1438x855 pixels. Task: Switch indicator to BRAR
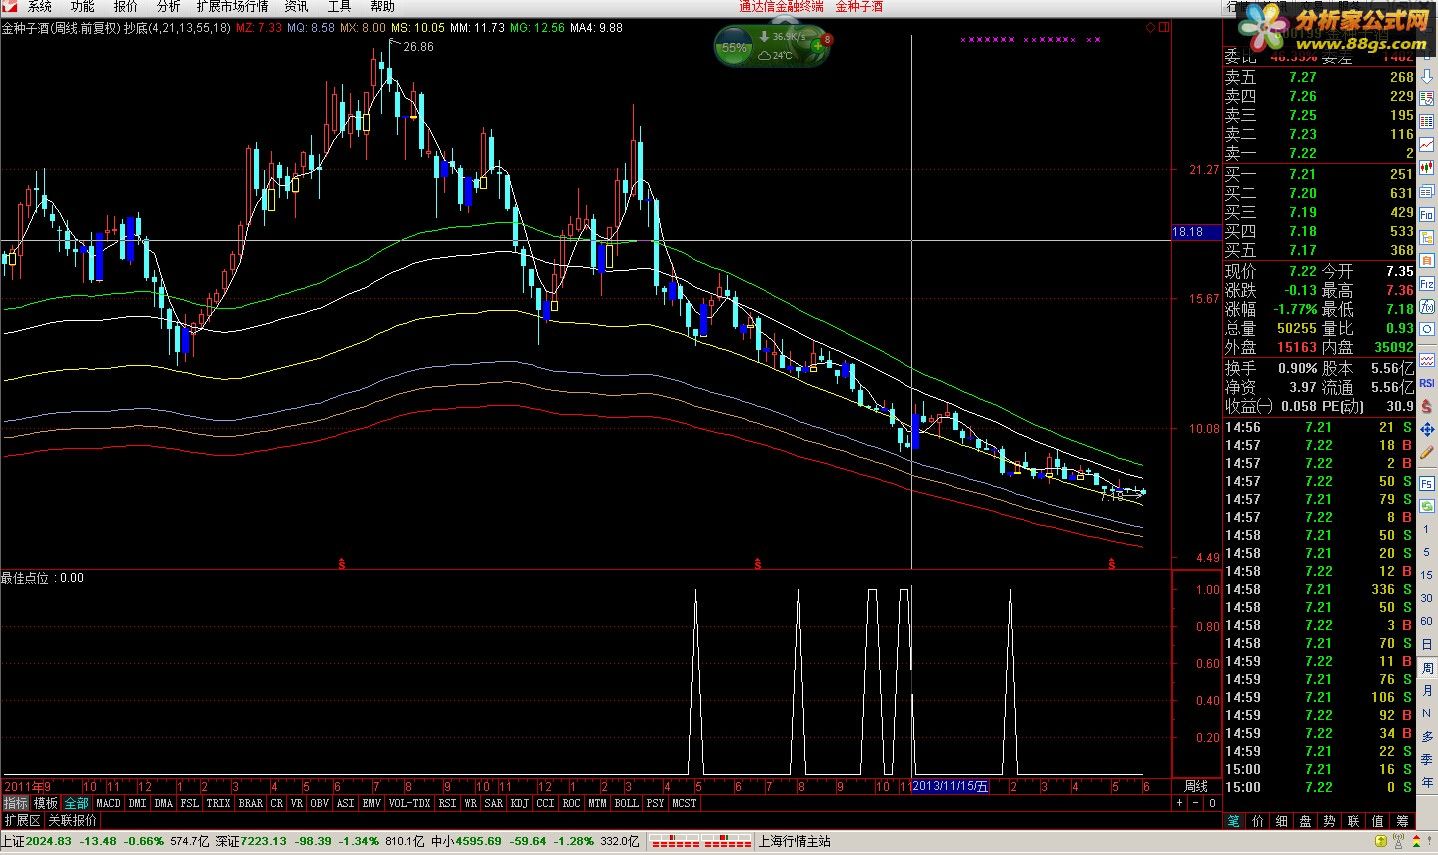pyautogui.click(x=251, y=803)
